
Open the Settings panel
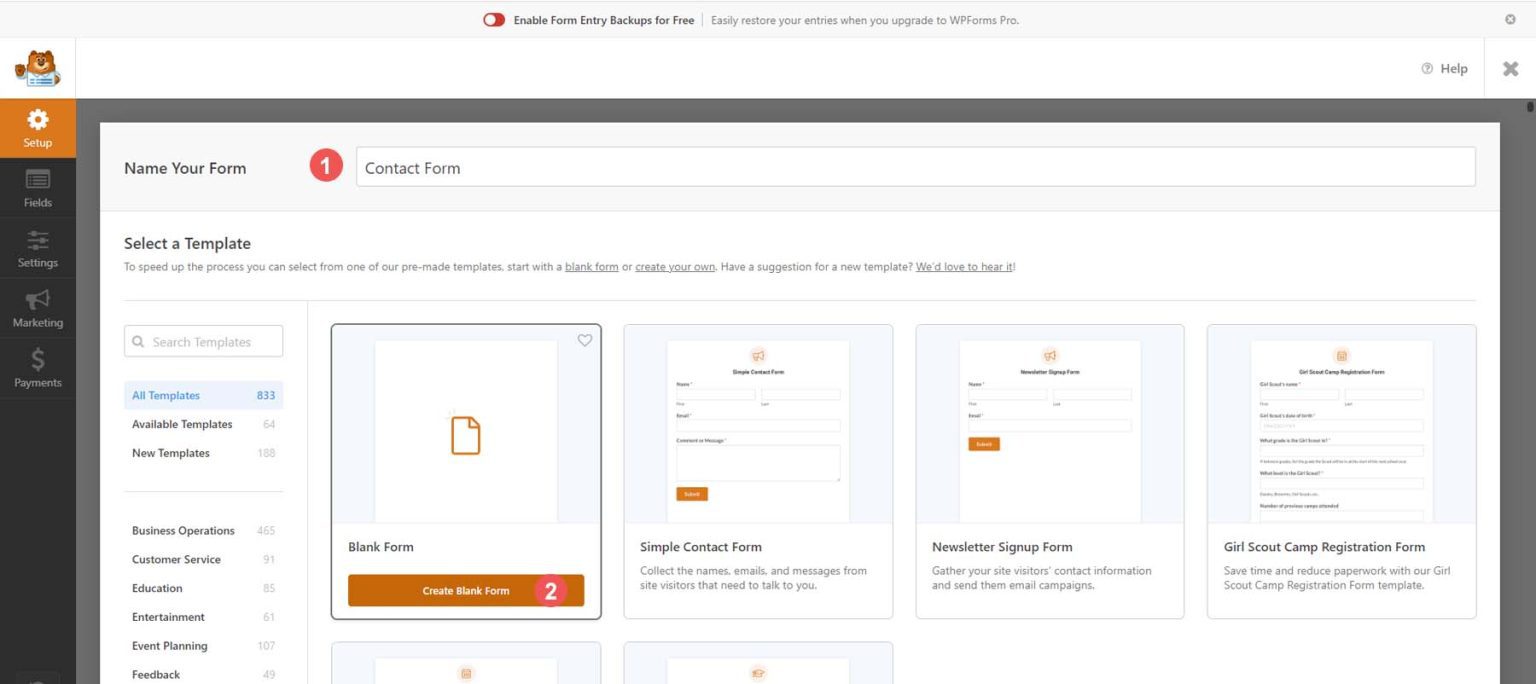click(x=37, y=248)
